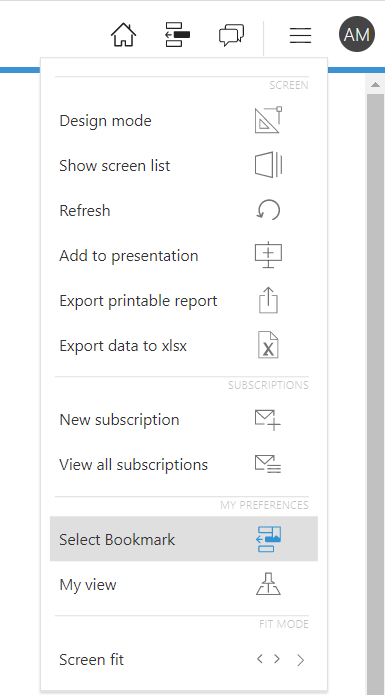Toggle the hamburger menu icon
This screenshot has width=386, height=695.
300,35
